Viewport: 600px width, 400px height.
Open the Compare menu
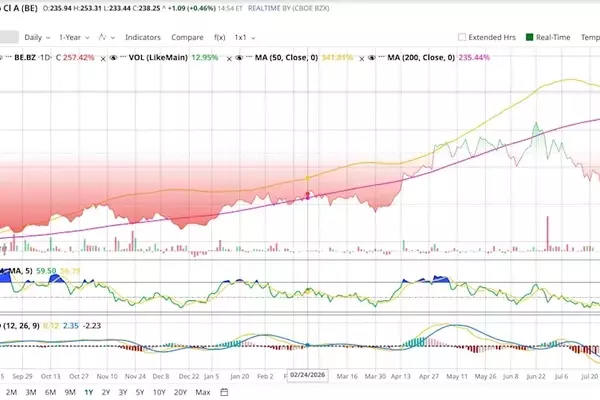point(187,38)
